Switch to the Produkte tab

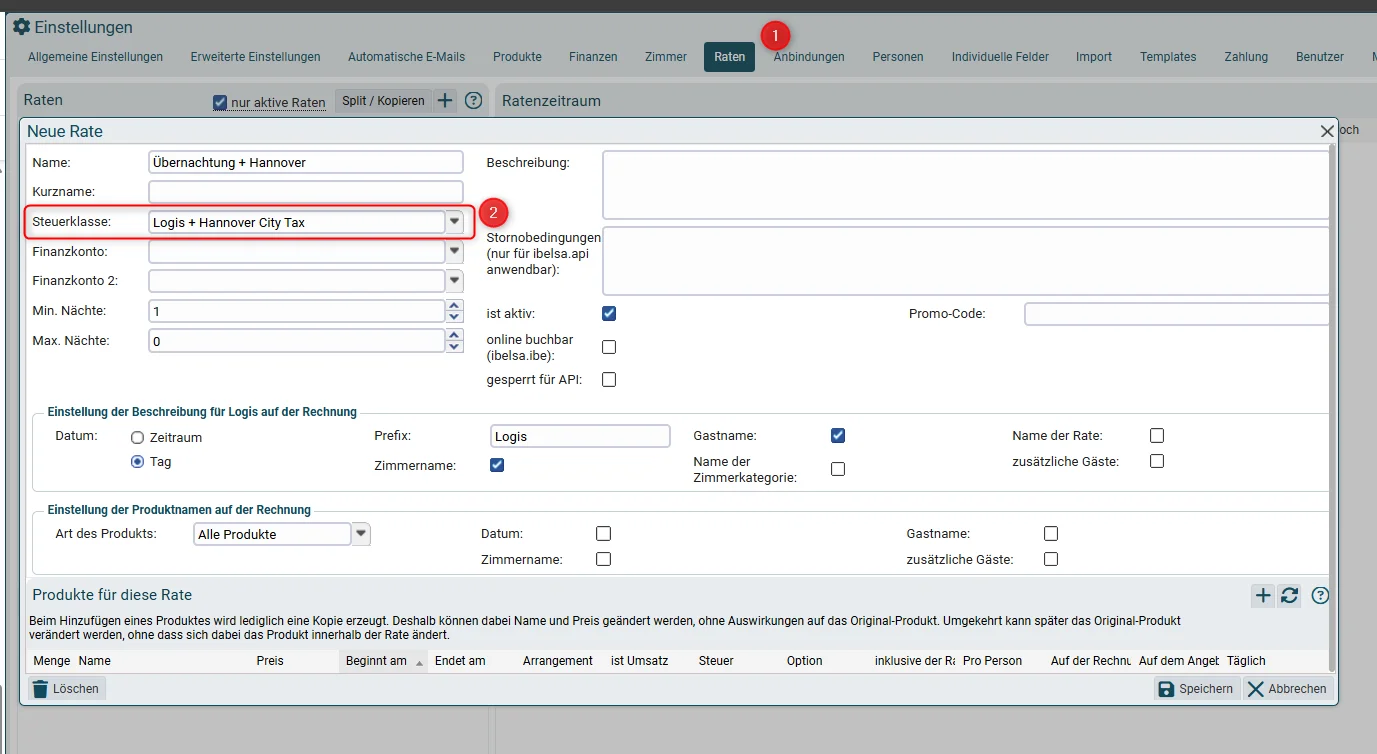tap(517, 57)
